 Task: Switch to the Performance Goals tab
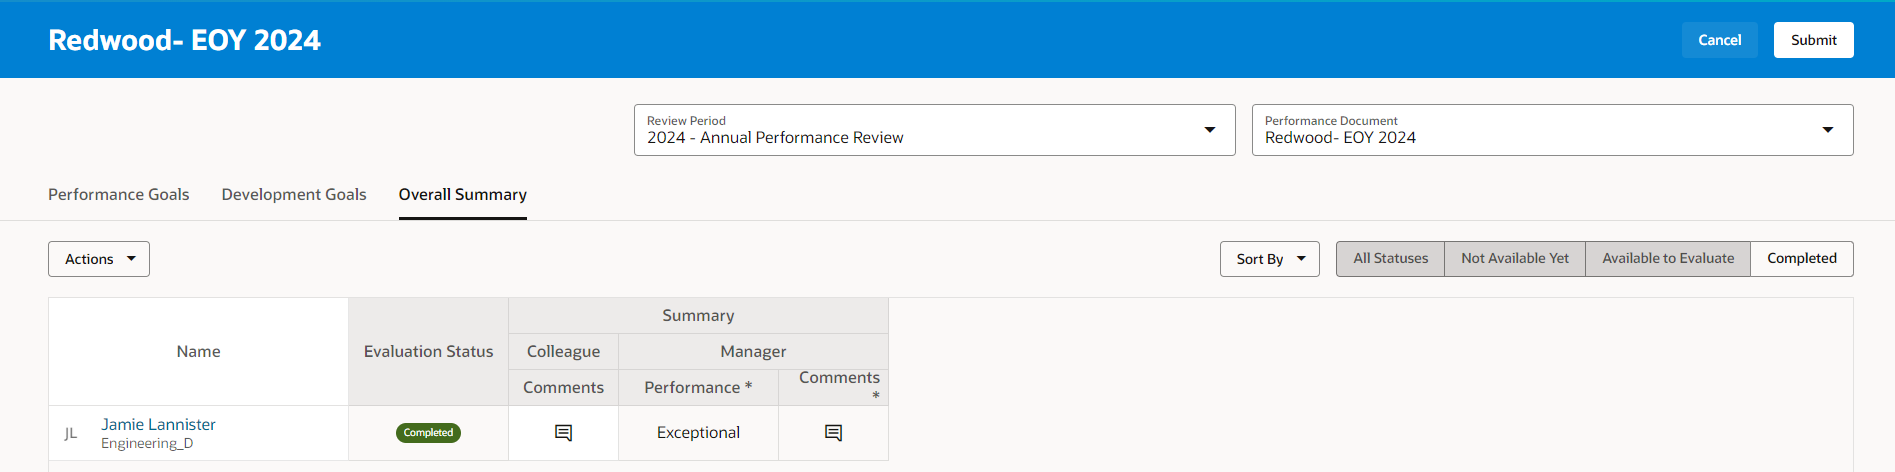click(x=118, y=194)
